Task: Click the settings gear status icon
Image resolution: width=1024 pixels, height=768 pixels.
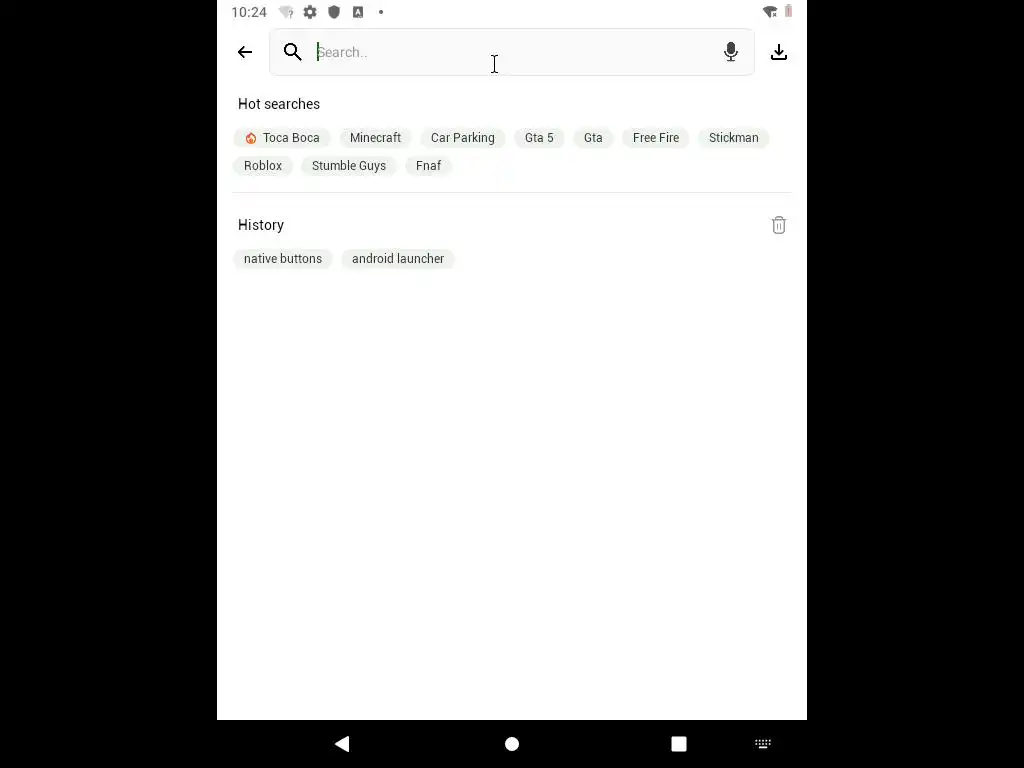Action: [310, 12]
